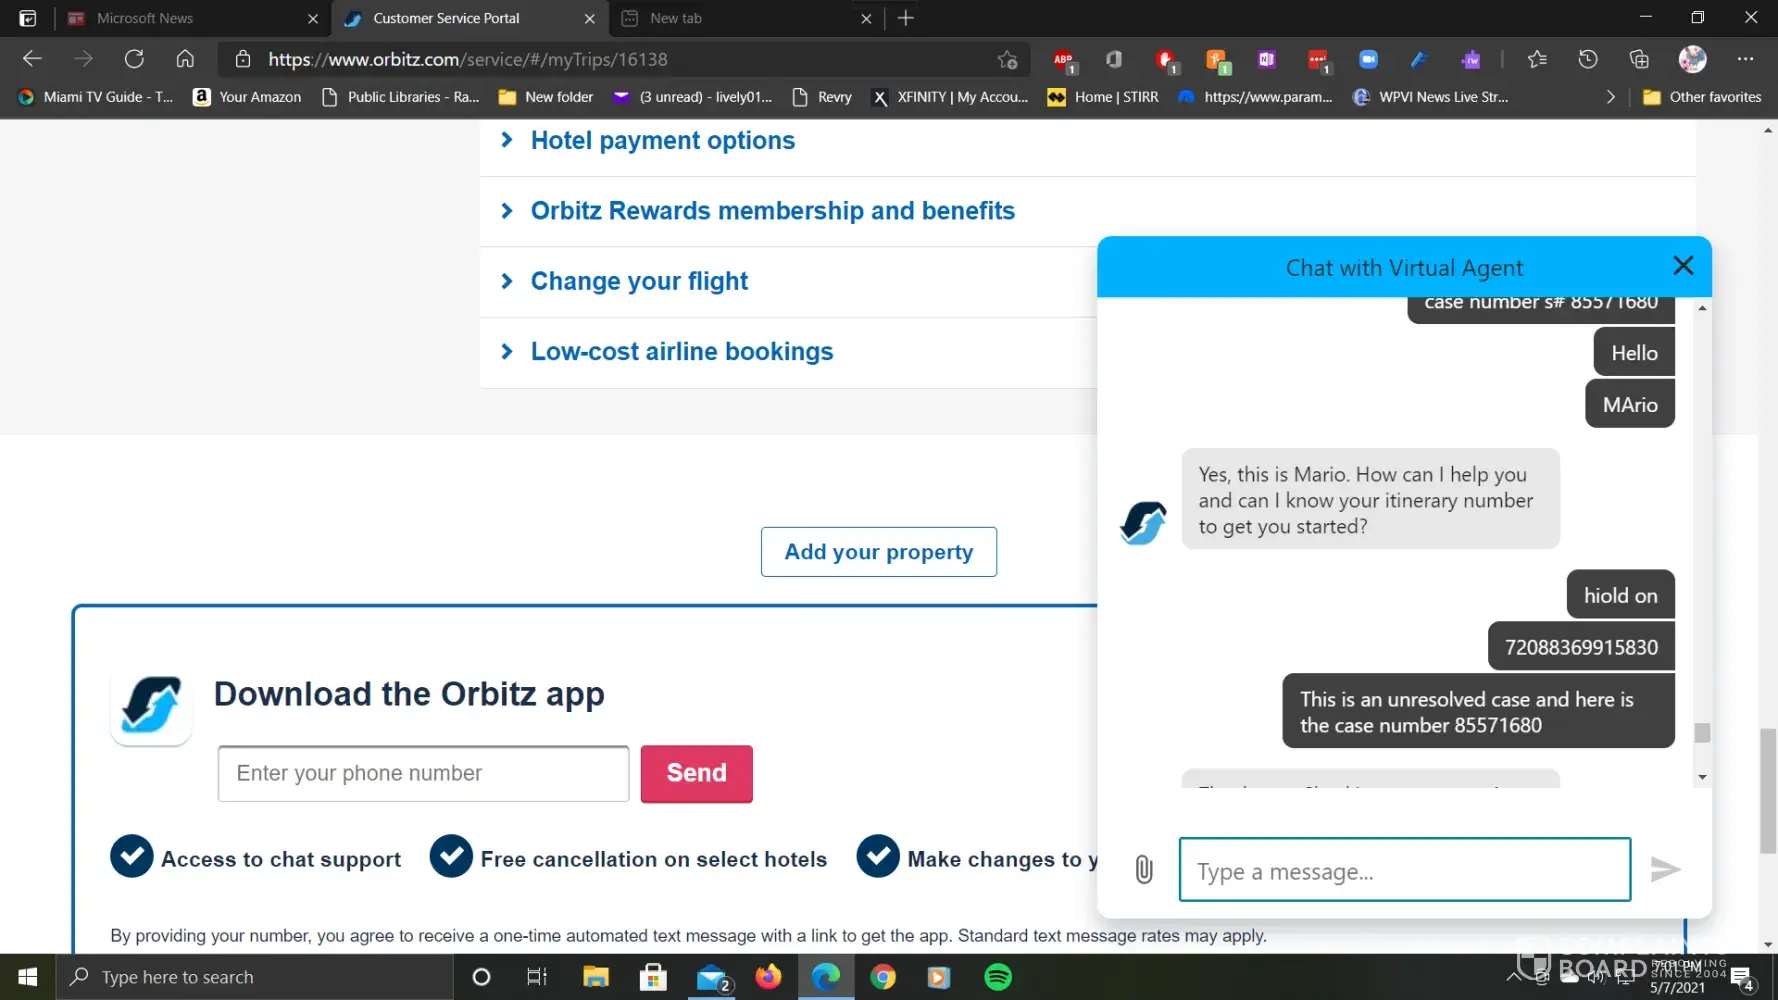
Task: Open the browser Favorites panel
Action: pyautogui.click(x=1537, y=60)
